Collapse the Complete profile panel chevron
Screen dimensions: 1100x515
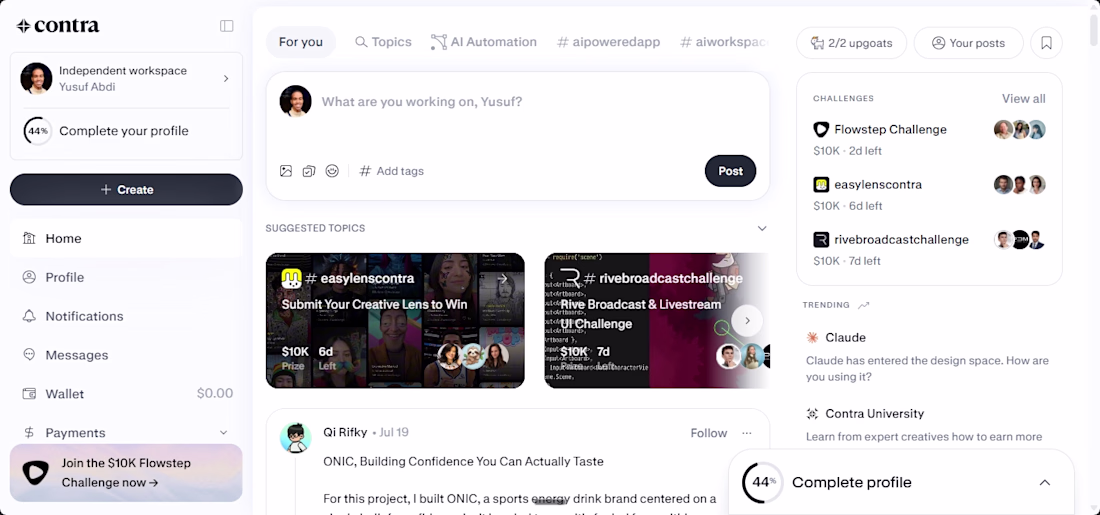pyautogui.click(x=1045, y=483)
